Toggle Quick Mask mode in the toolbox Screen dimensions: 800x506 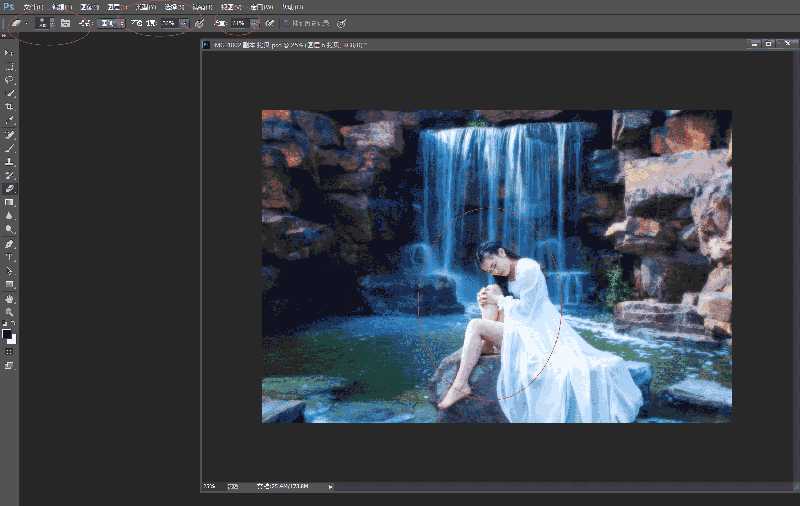click(9, 352)
